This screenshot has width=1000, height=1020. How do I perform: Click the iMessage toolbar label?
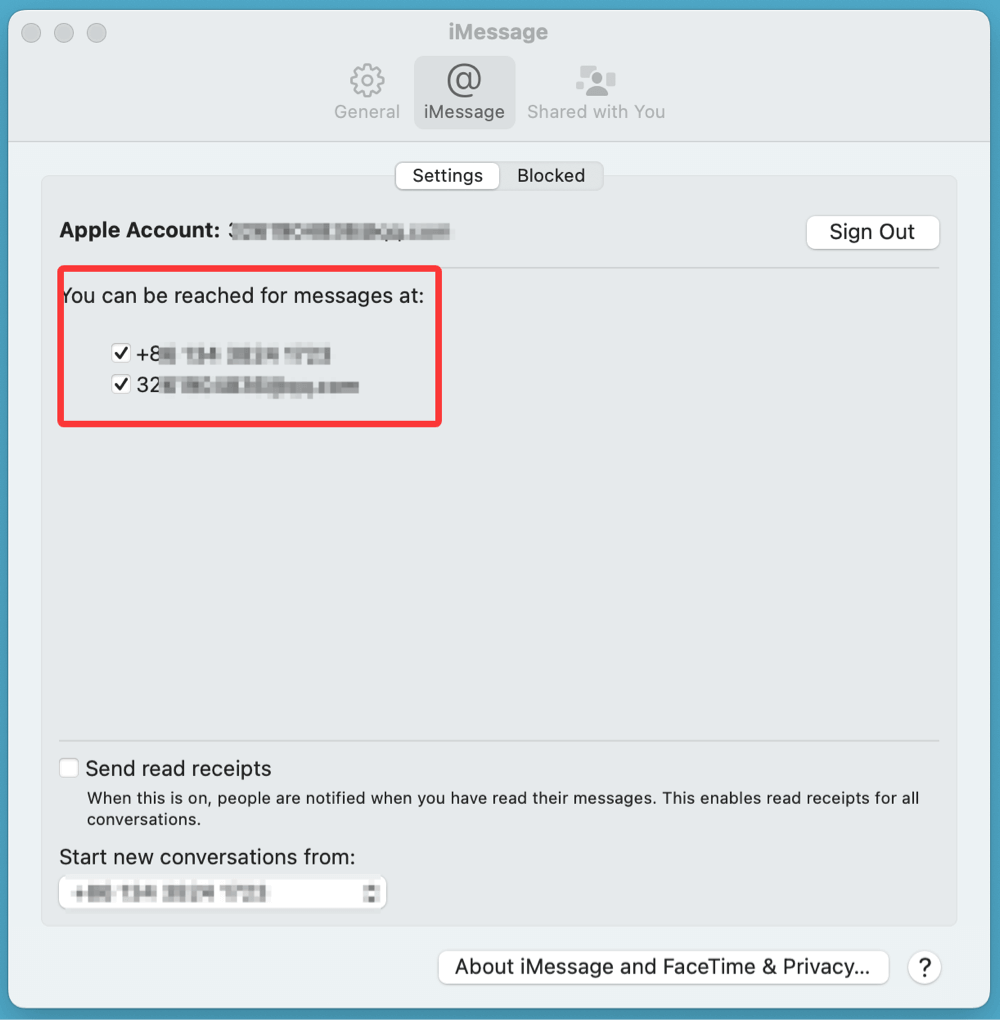pyautogui.click(x=464, y=112)
